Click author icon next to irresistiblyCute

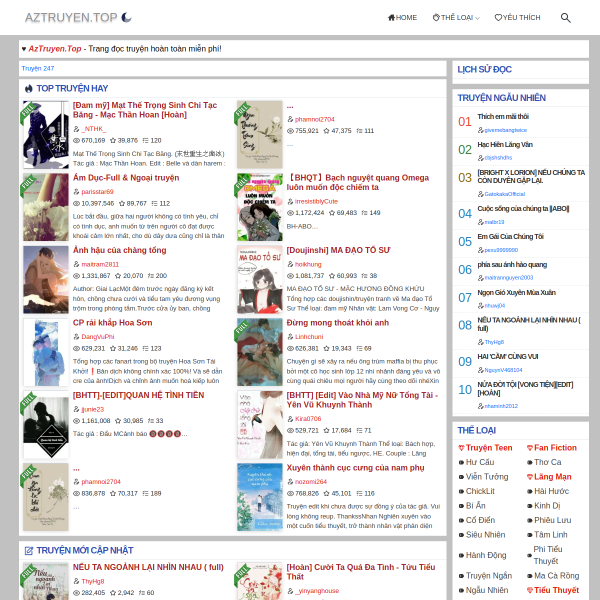[x=290, y=202]
